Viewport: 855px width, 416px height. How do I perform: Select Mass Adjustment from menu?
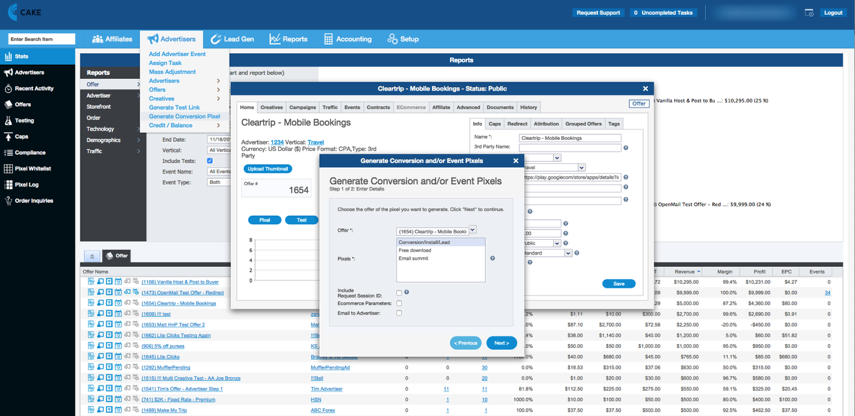pyautogui.click(x=172, y=72)
